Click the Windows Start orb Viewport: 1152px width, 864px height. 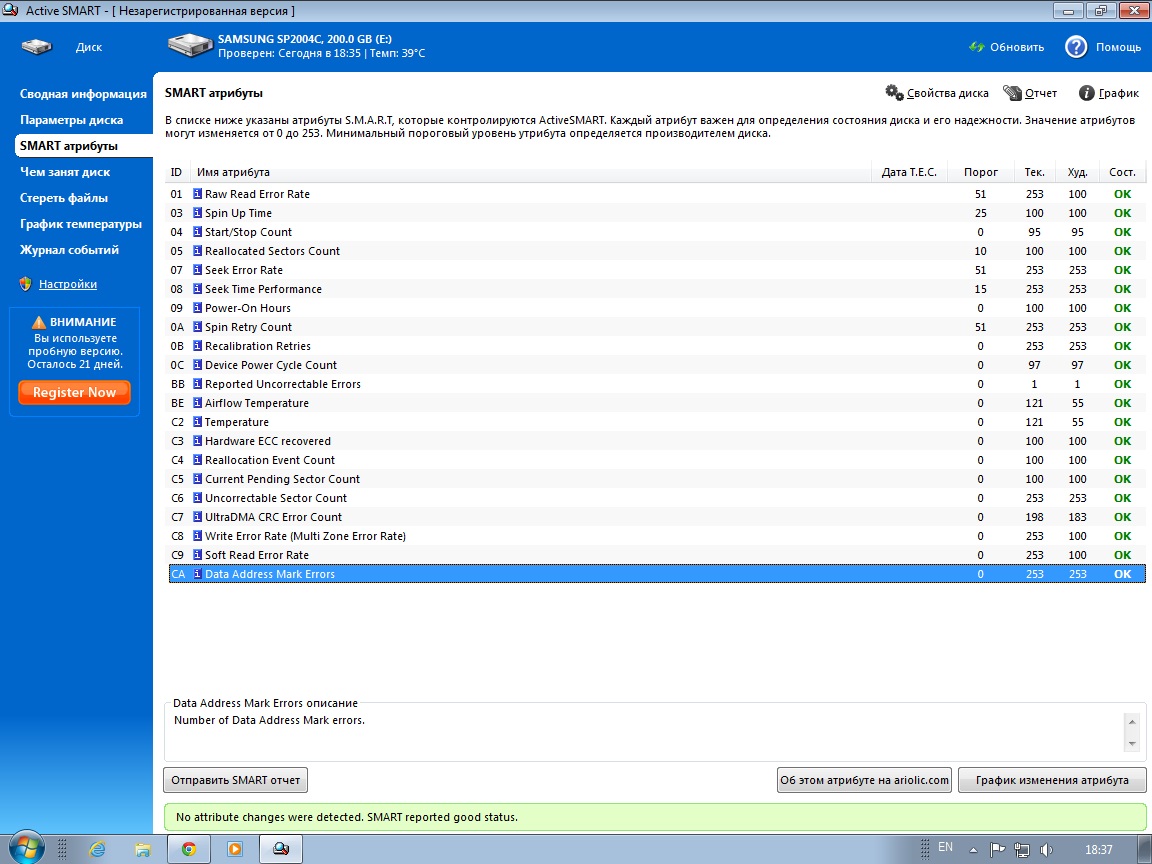[x=27, y=847]
